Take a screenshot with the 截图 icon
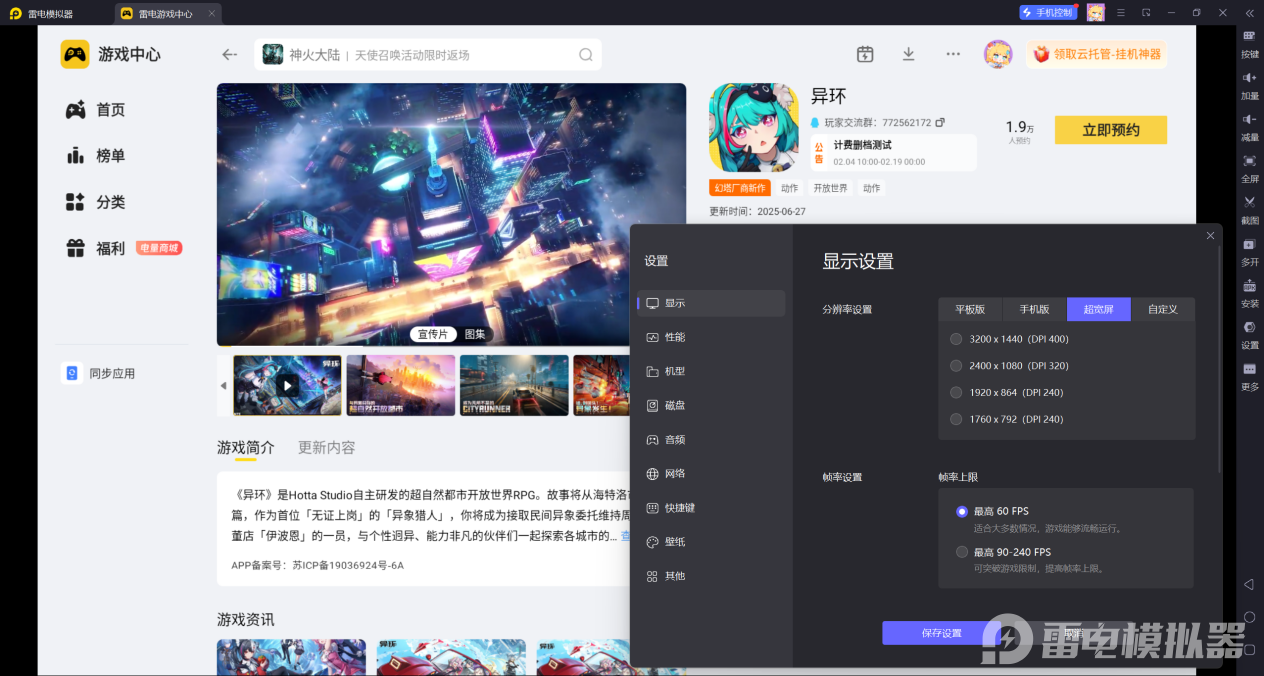 coord(1249,203)
